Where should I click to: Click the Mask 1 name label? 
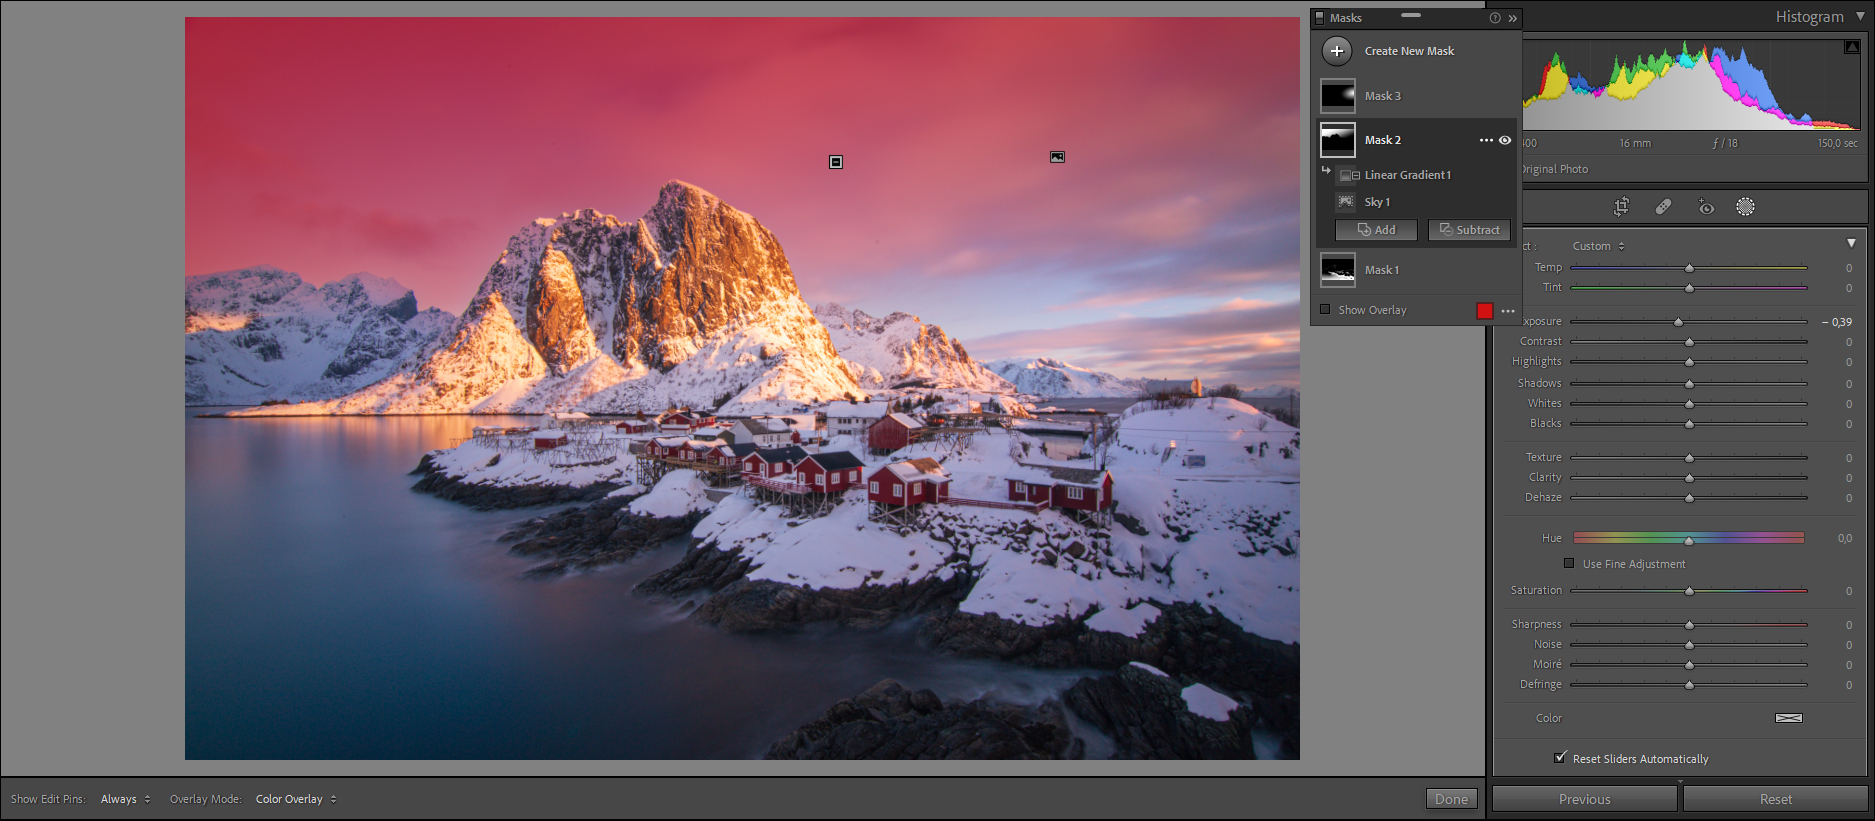(1382, 270)
